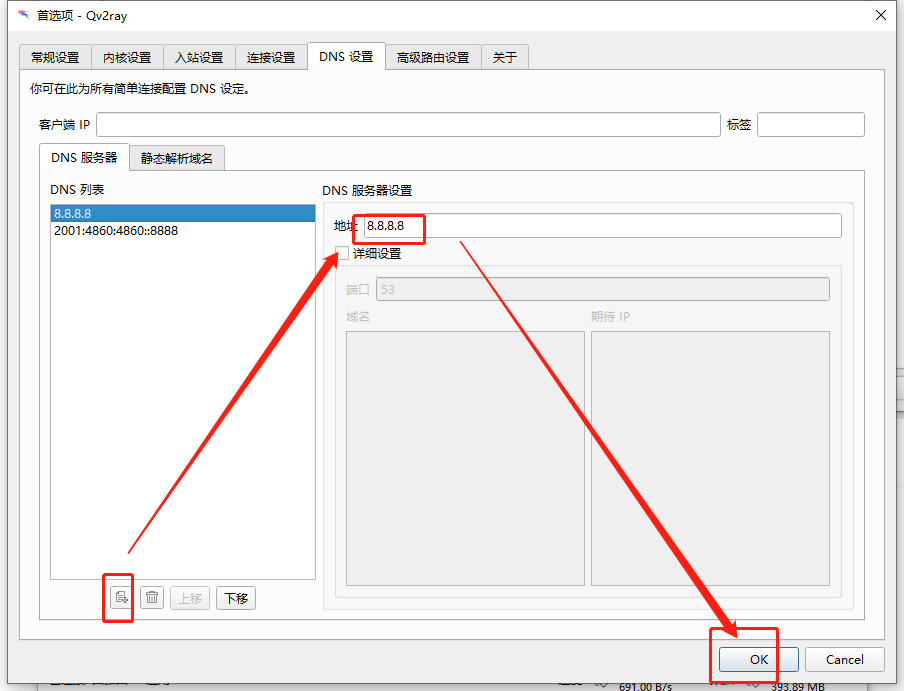Screen dimensions: 904x691
Task: Go to the 入站设置 tab
Action: (199, 57)
